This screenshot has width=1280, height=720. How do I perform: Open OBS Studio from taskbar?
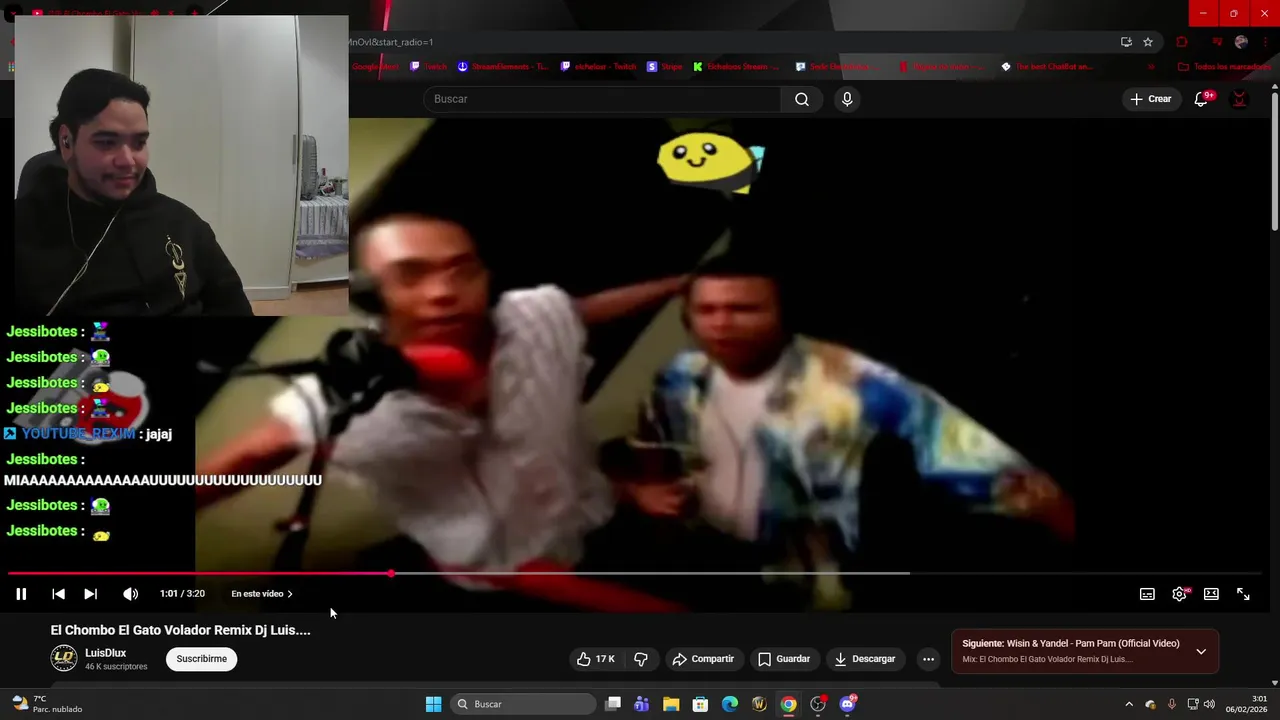[818, 704]
